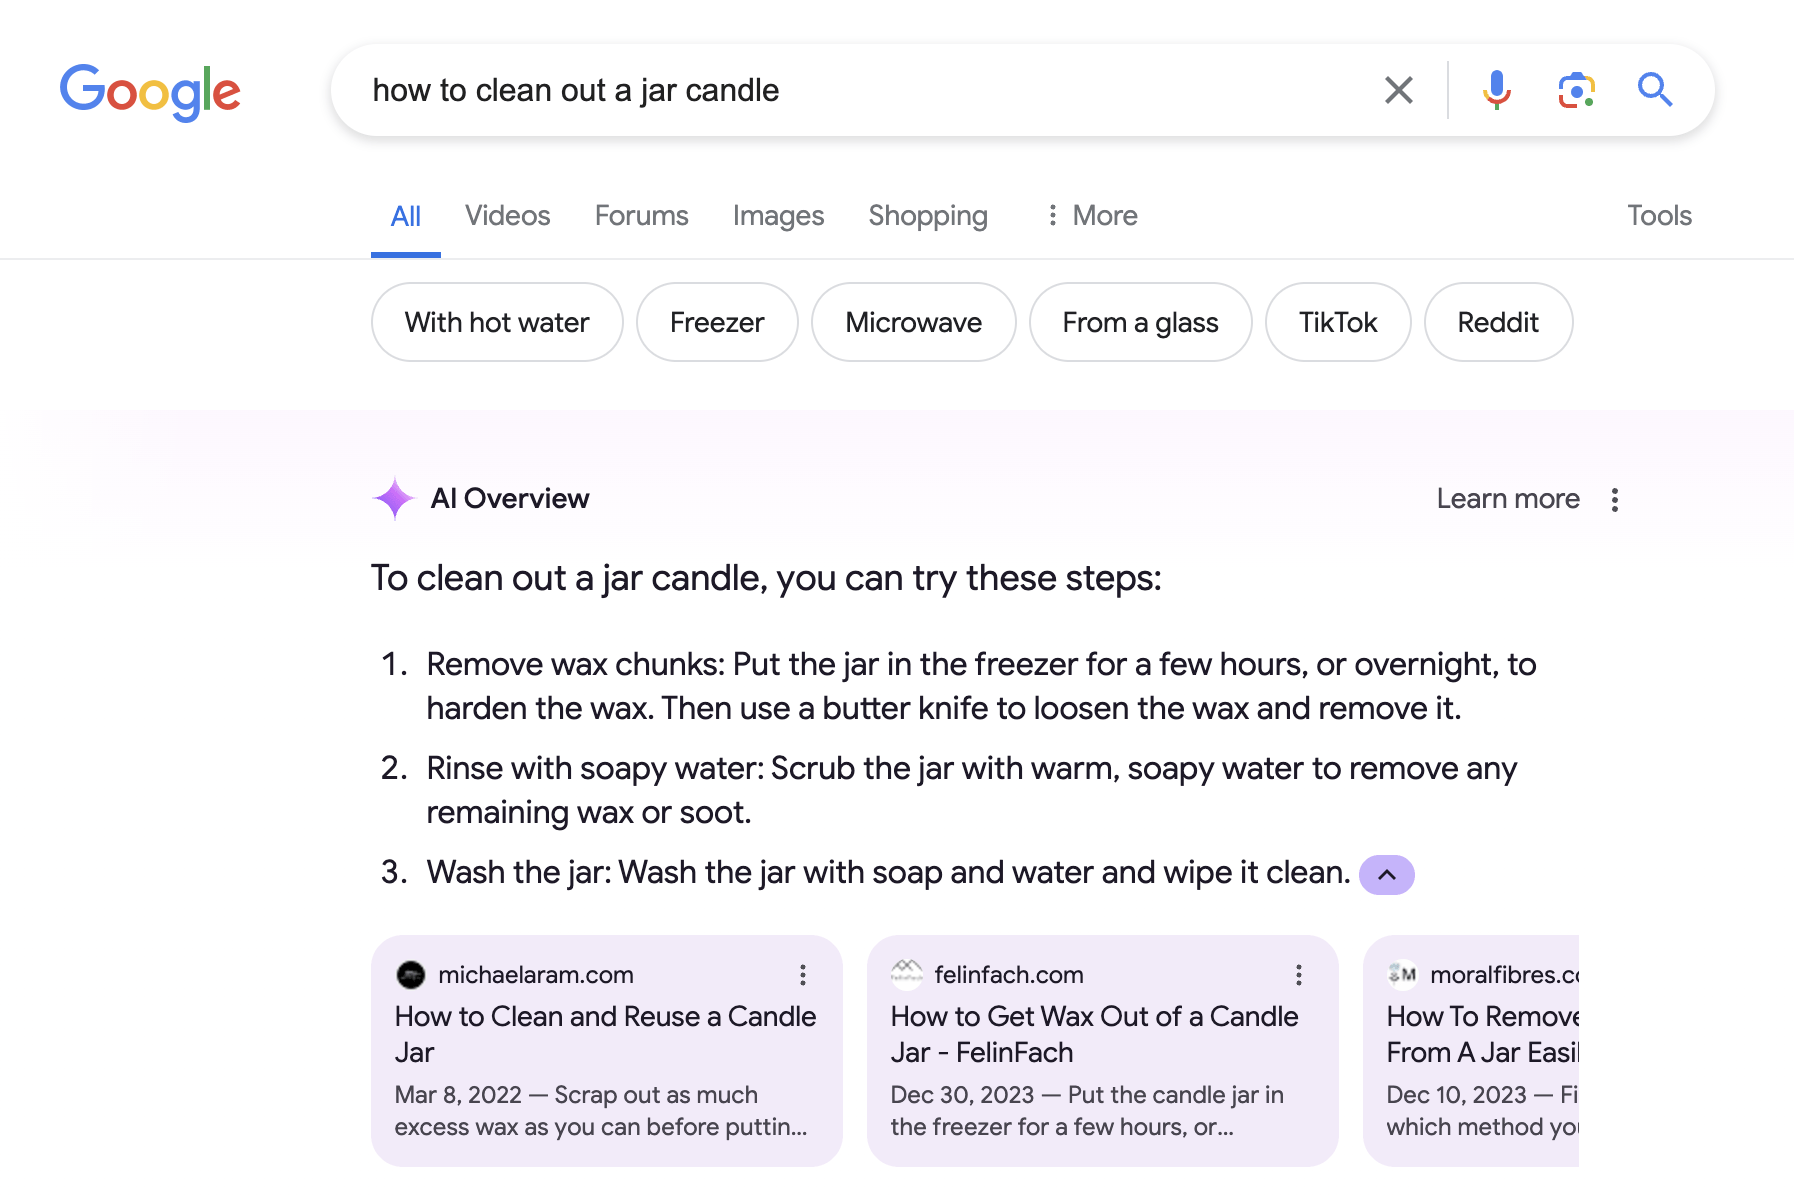Click the michaelaram.com site favicon
Image resolution: width=1794 pixels, height=1202 pixels.
click(x=413, y=974)
